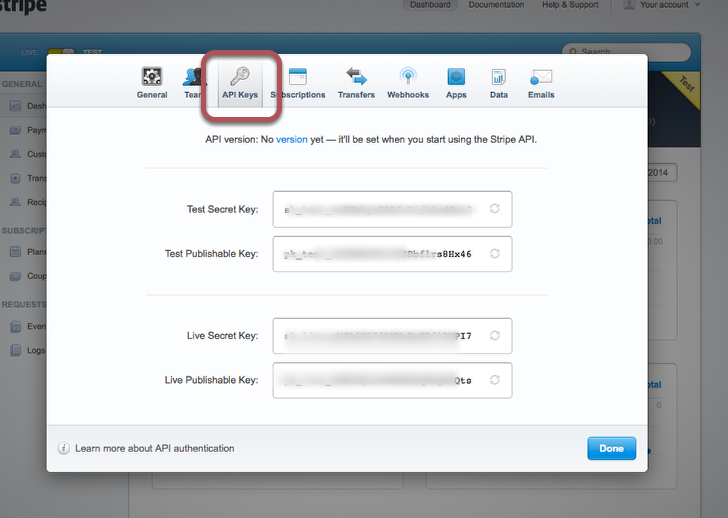Open the Data settings tab
This screenshot has height=518, width=728.
[x=499, y=83]
